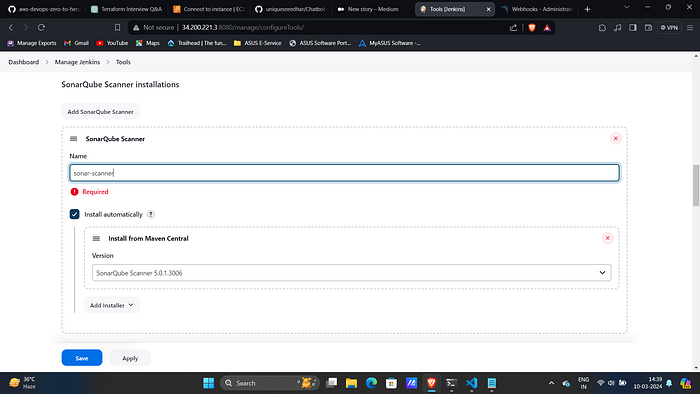Open Maps bookmark
The height and width of the screenshot is (394, 700).
coord(148,43)
